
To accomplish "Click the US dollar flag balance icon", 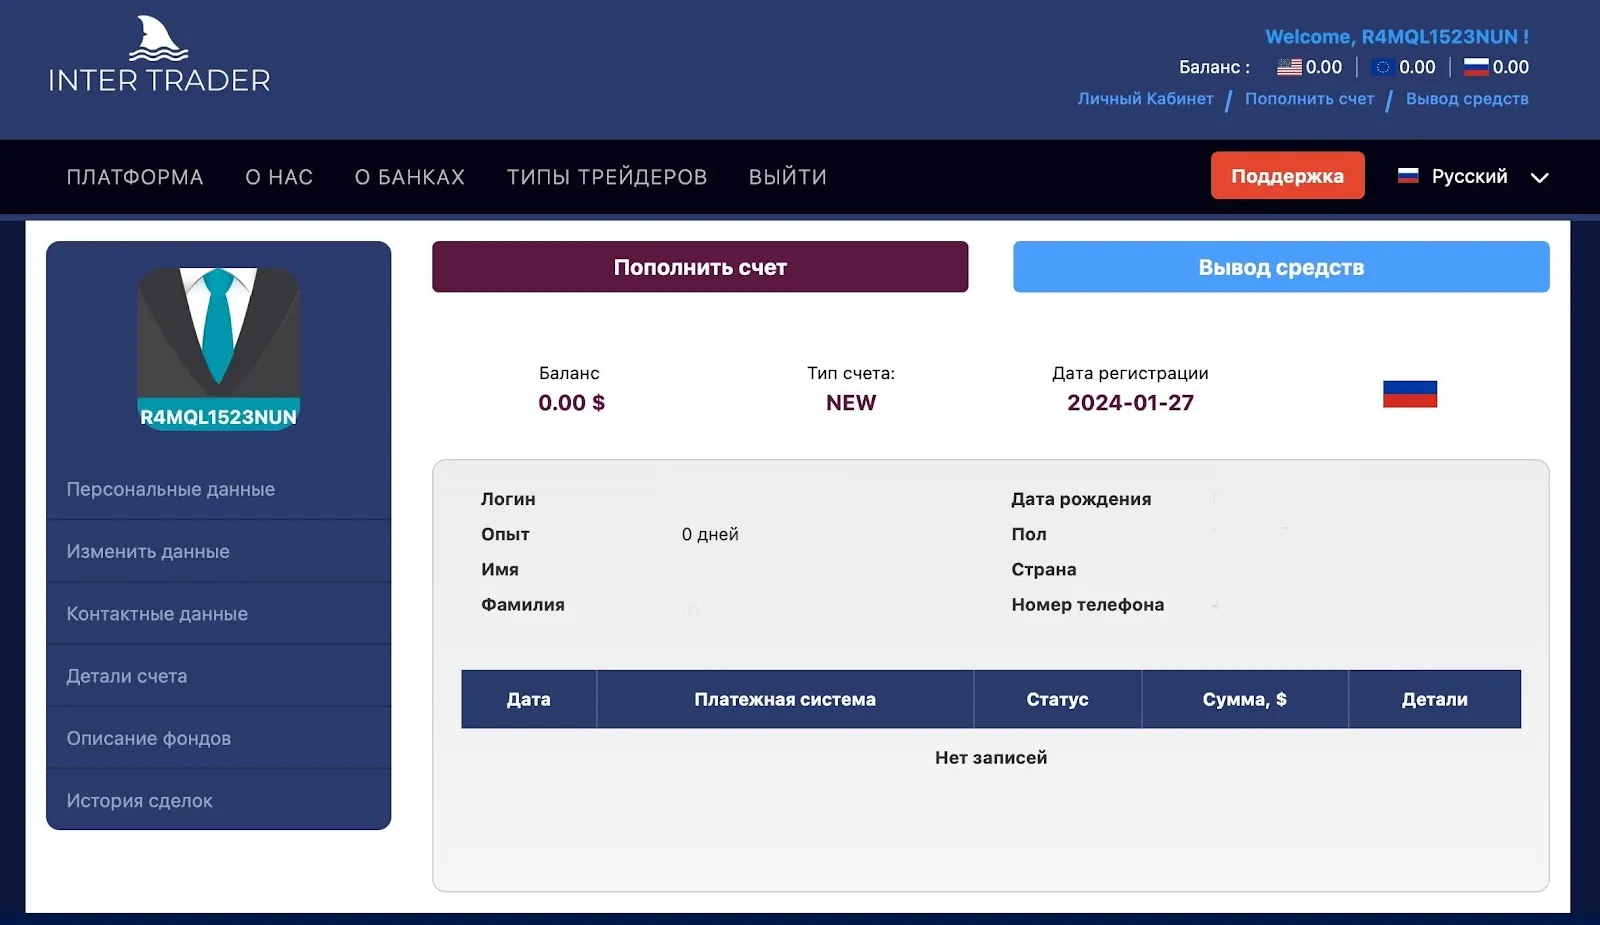I will click(x=1289, y=67).
